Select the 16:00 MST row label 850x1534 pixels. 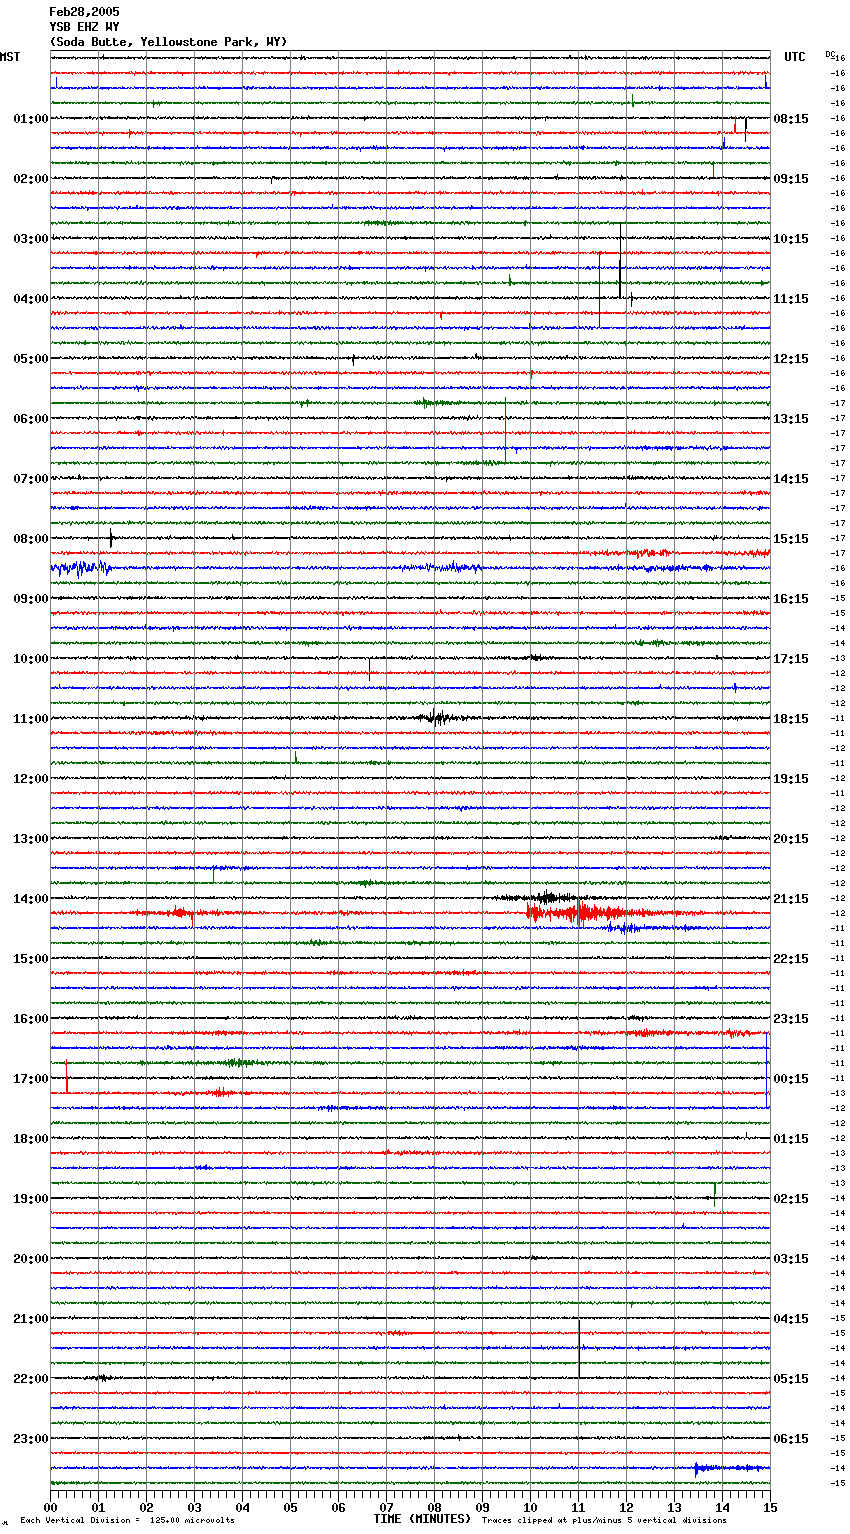[x=31, y=1019]
